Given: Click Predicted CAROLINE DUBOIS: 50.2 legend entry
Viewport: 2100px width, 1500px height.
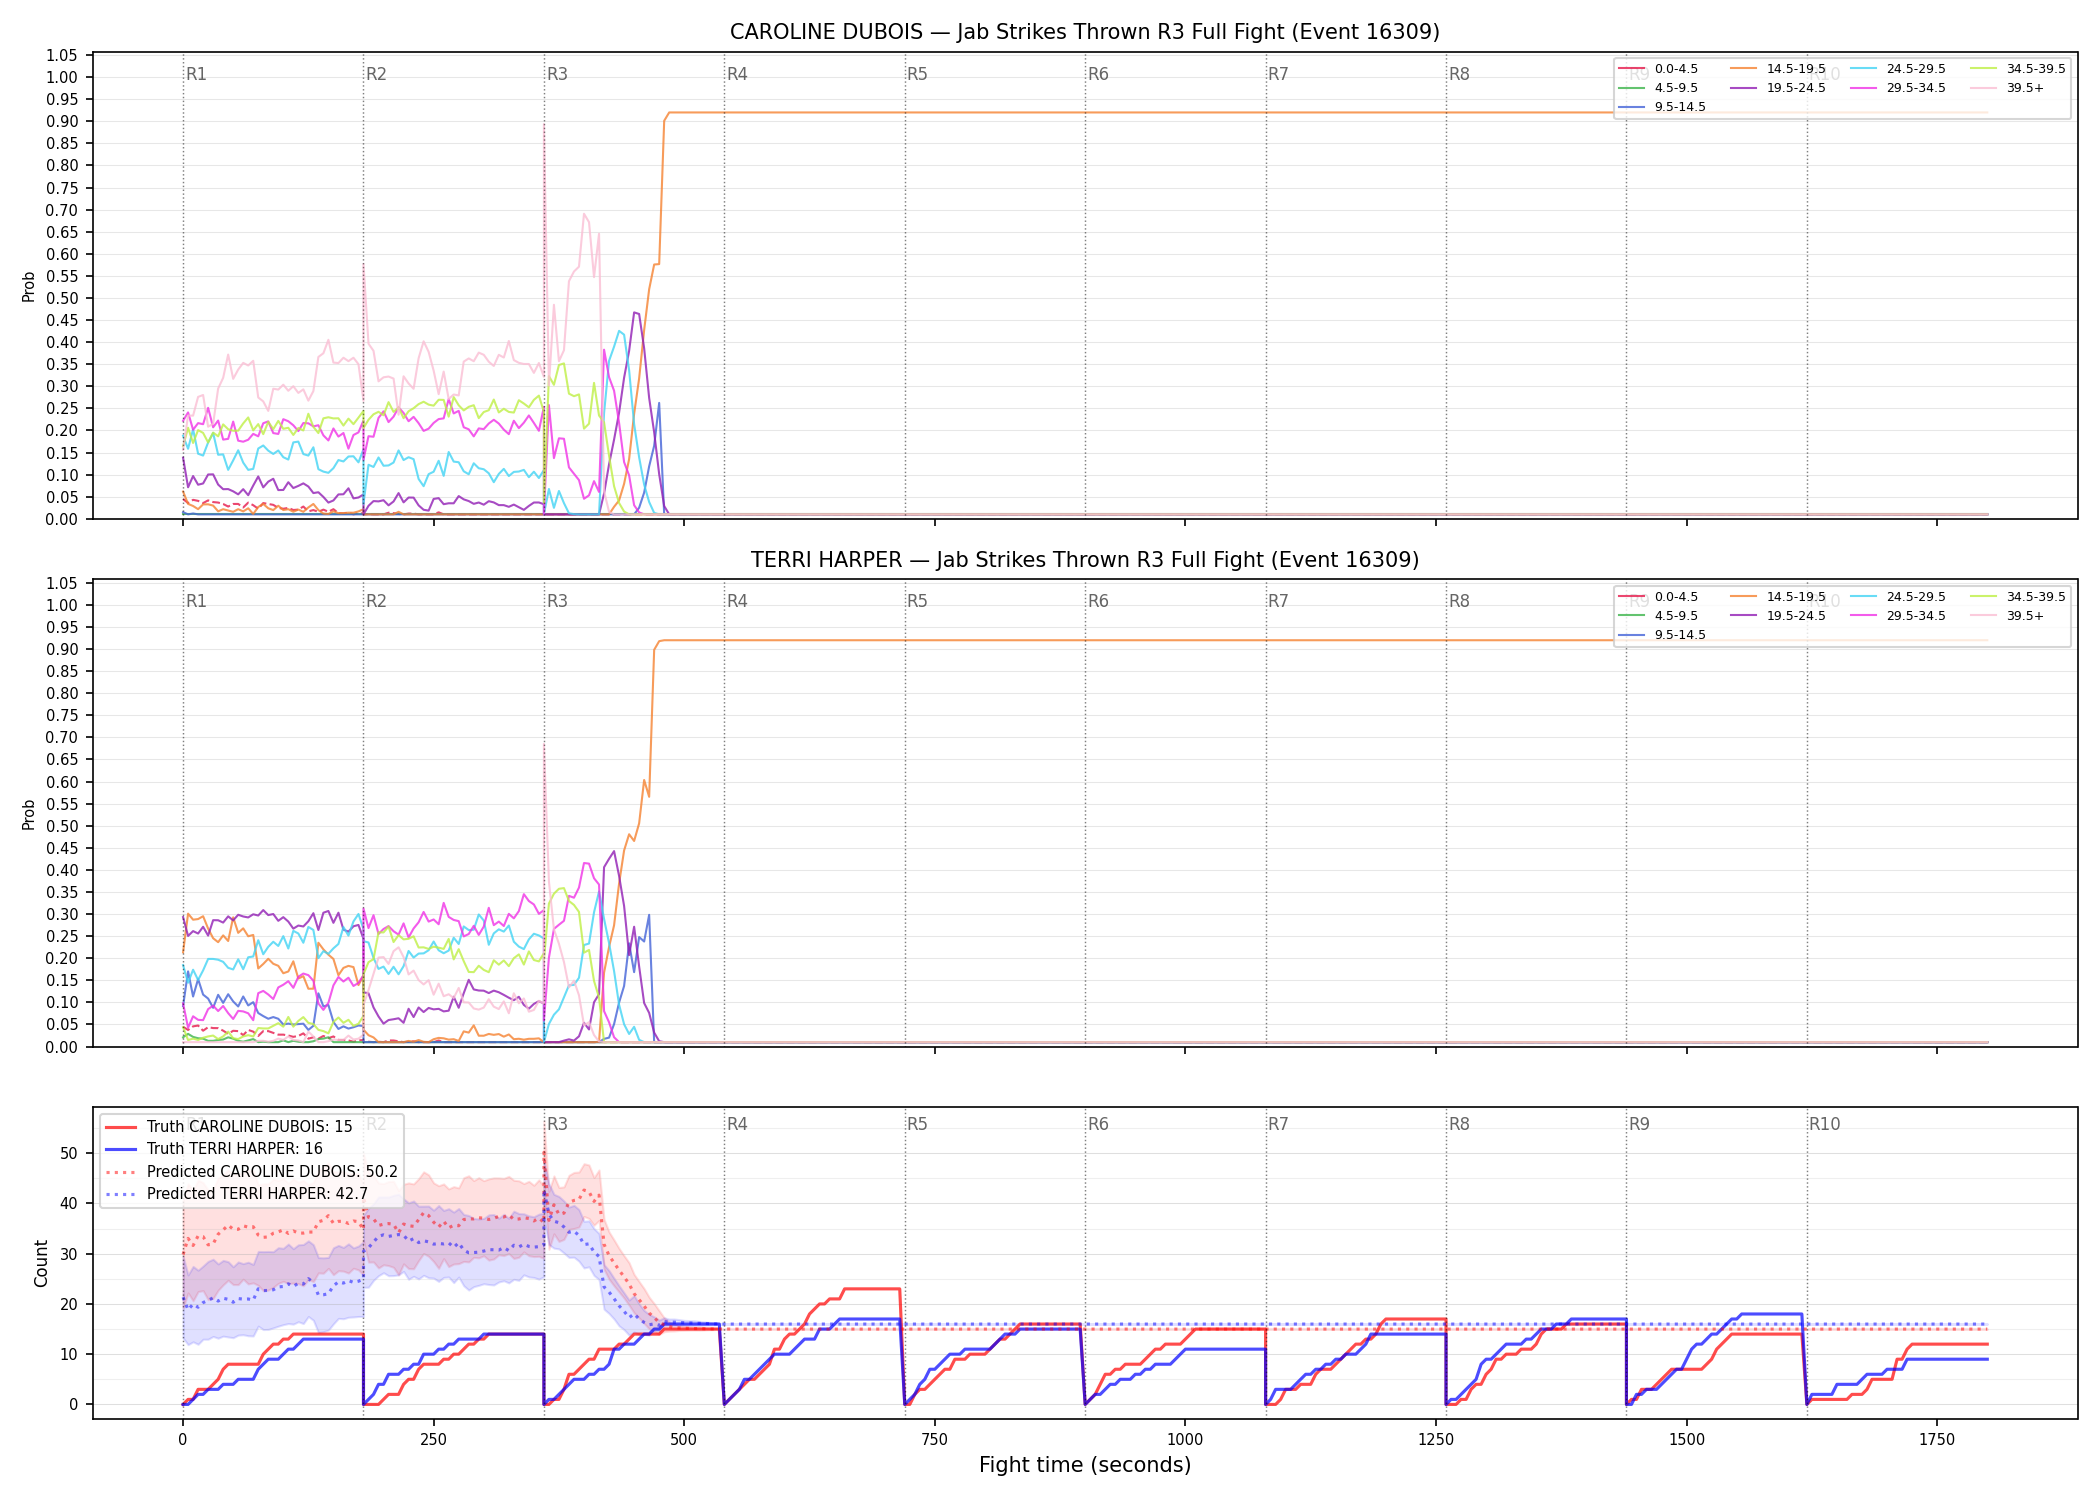Looking at the screenshot, I should tap(251, 1172).
